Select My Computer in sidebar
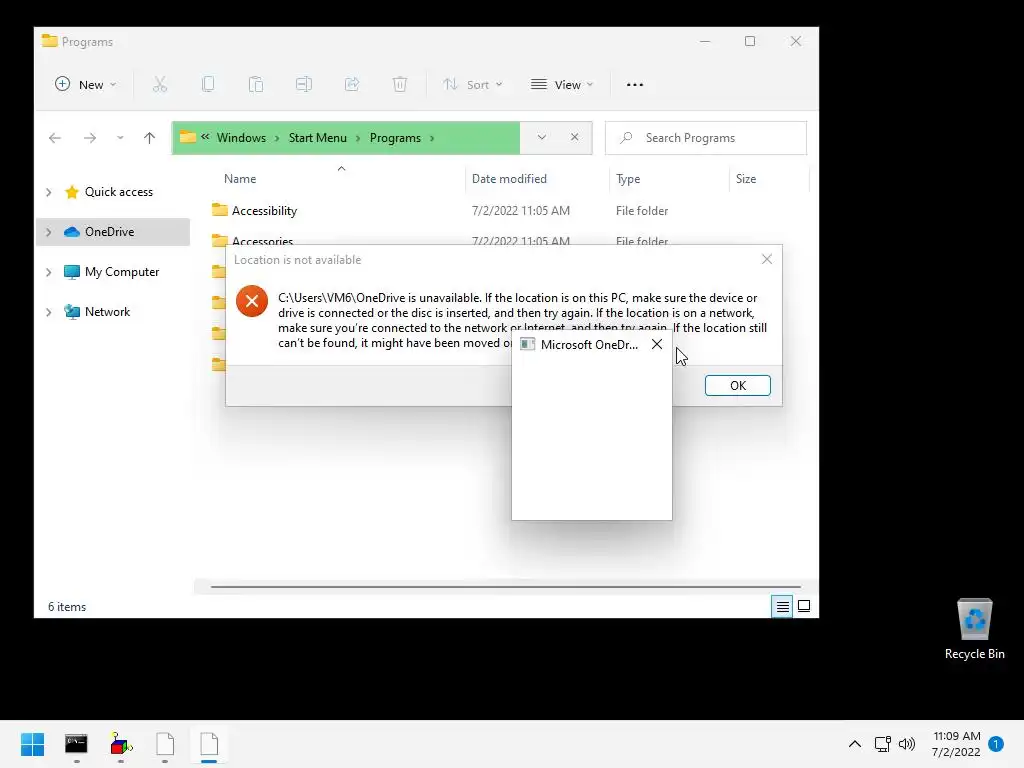Viewport: 1024px width, 768px height. (x=121, y=272)
